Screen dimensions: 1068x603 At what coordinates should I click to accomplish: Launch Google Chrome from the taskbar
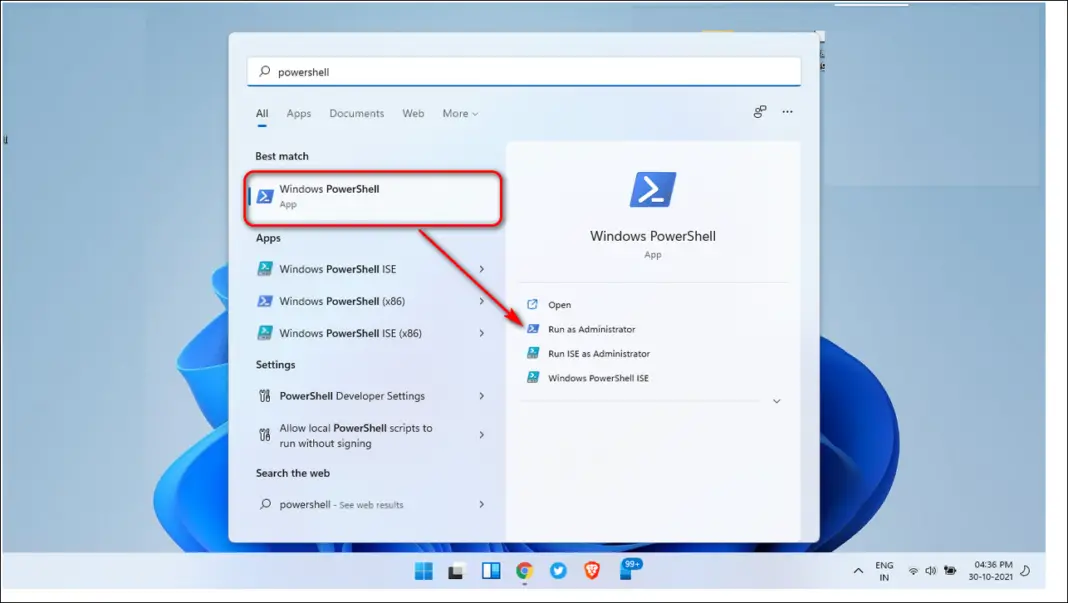[524, 570]
